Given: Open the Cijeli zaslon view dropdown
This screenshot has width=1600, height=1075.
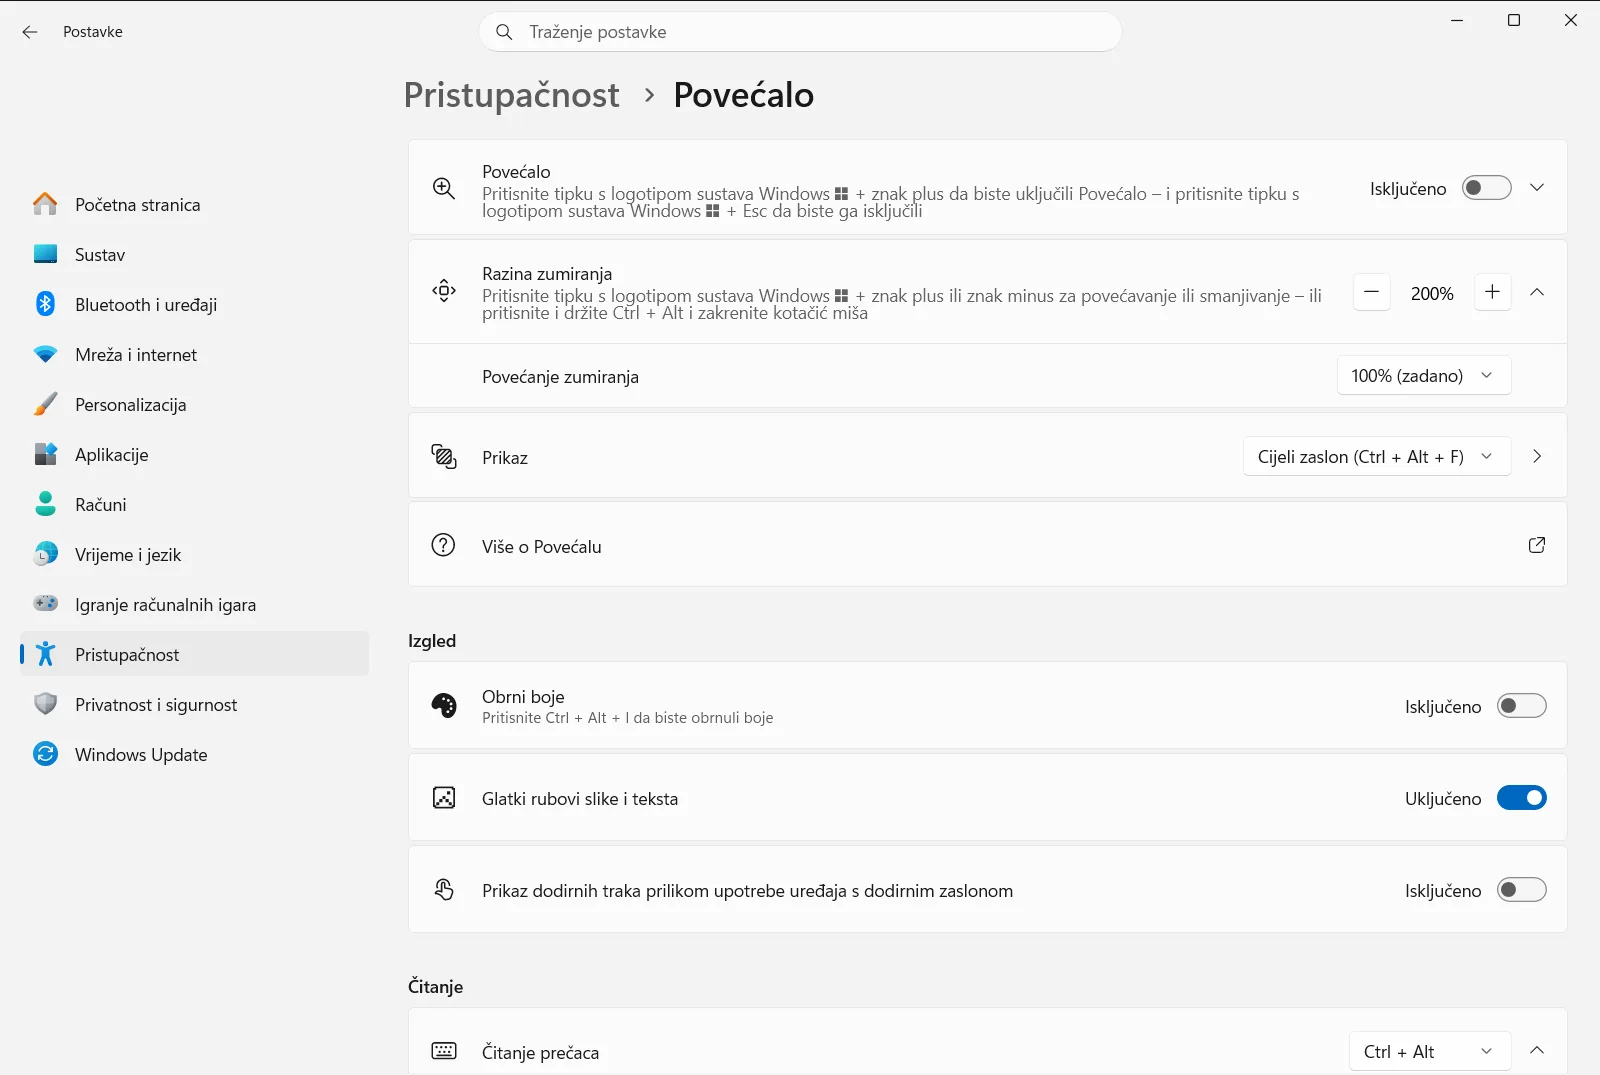Looking at the screenshot, I should 1376,457.
